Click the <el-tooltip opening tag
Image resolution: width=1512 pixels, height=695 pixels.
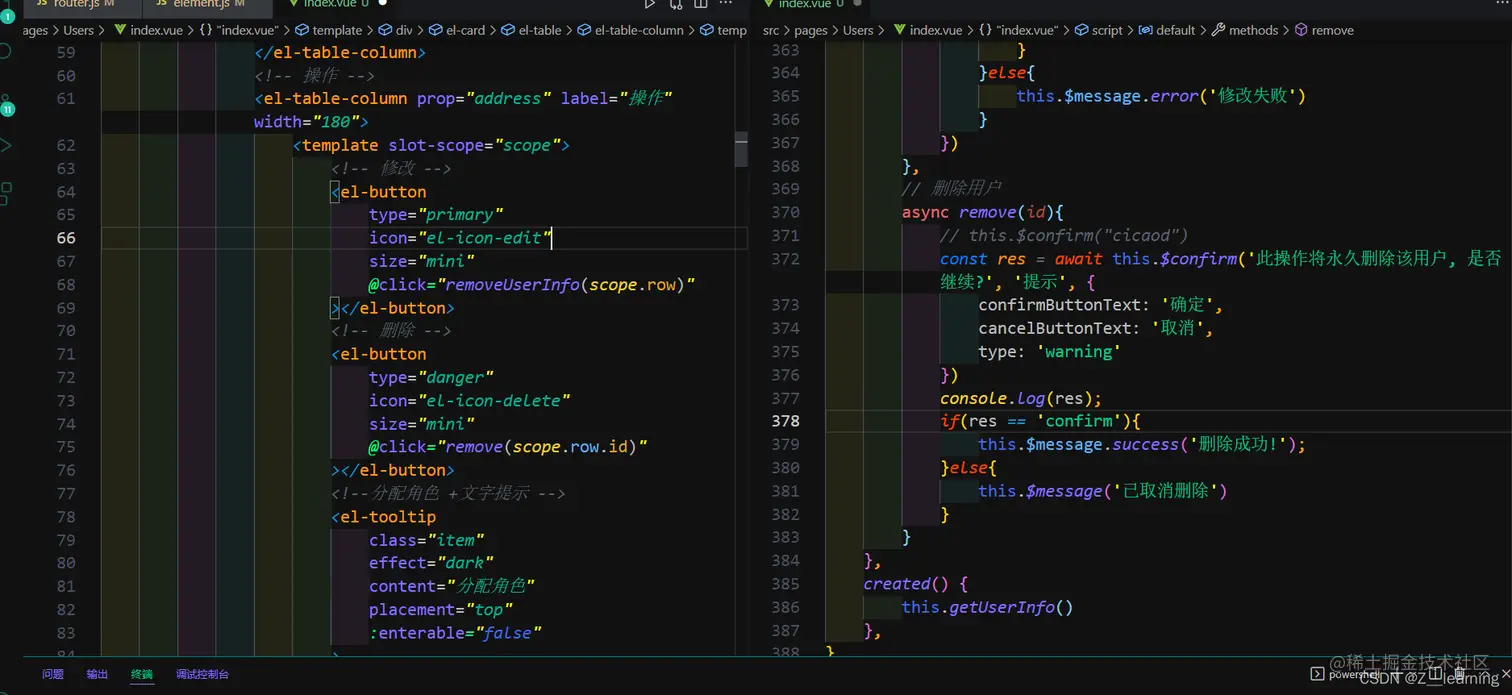coord(384,517)
